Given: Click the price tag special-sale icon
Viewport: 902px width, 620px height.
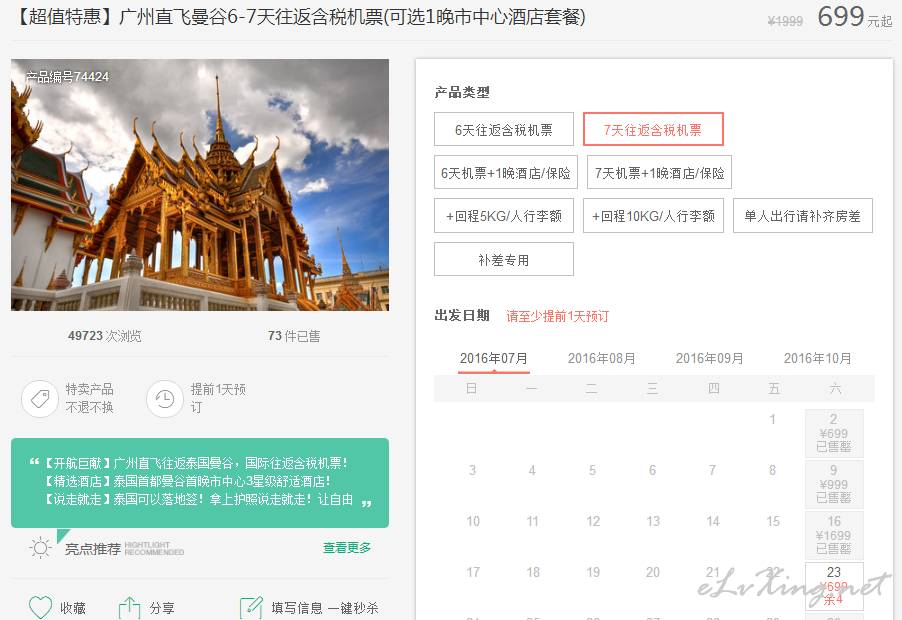Looking at the screenshot, I should pos(40,398).
